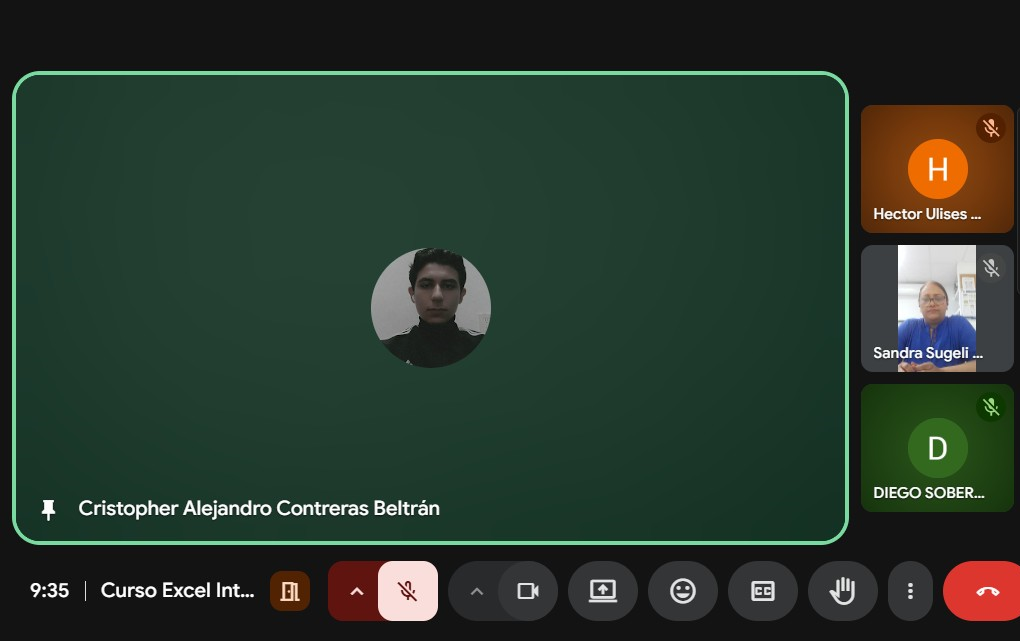1020x641 pixels.
Task: Expand audio settings chevron beside the microphone
Action: click(356, 591)
